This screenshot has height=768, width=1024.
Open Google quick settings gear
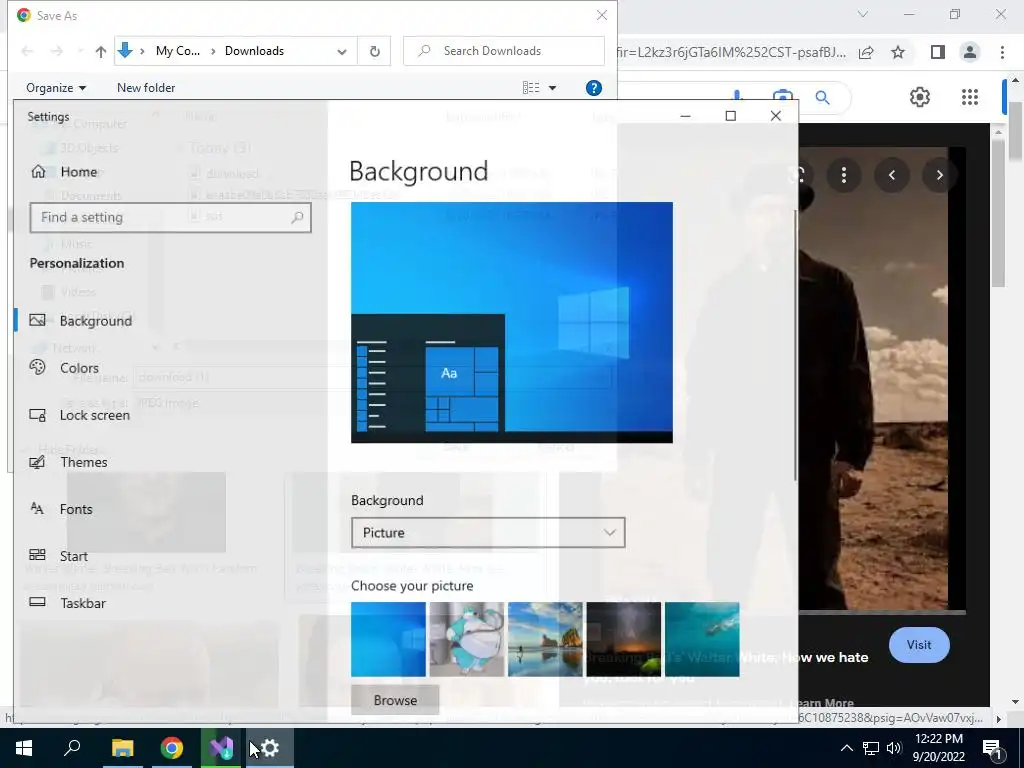pos(920,97)
